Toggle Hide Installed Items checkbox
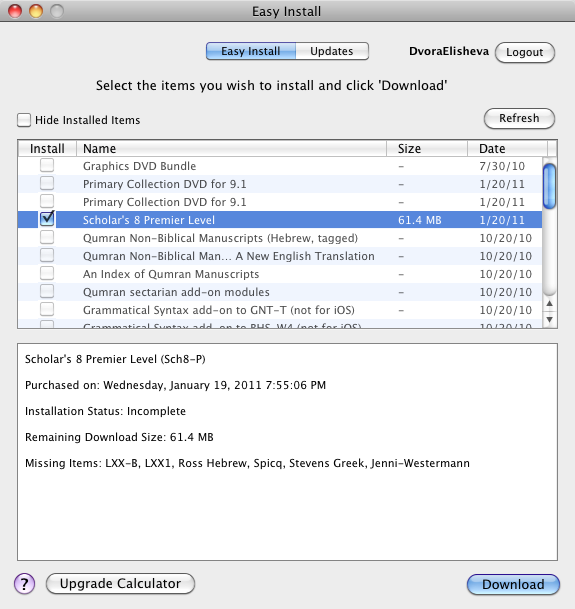This screenshot has height=609, width=575. (24, 120)
